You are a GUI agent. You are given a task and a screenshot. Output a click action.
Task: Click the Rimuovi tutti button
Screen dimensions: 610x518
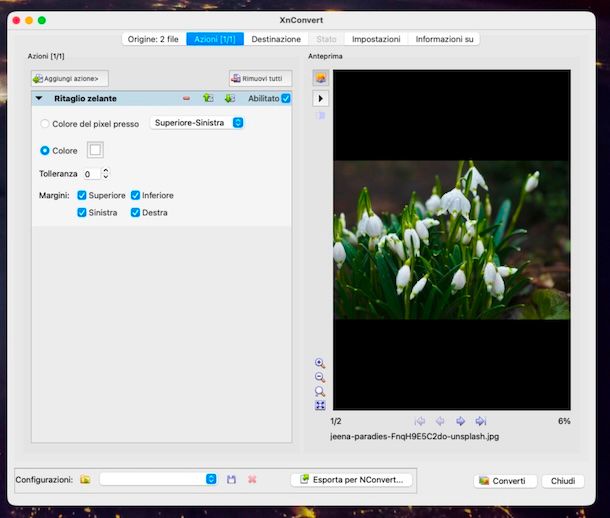260,79
